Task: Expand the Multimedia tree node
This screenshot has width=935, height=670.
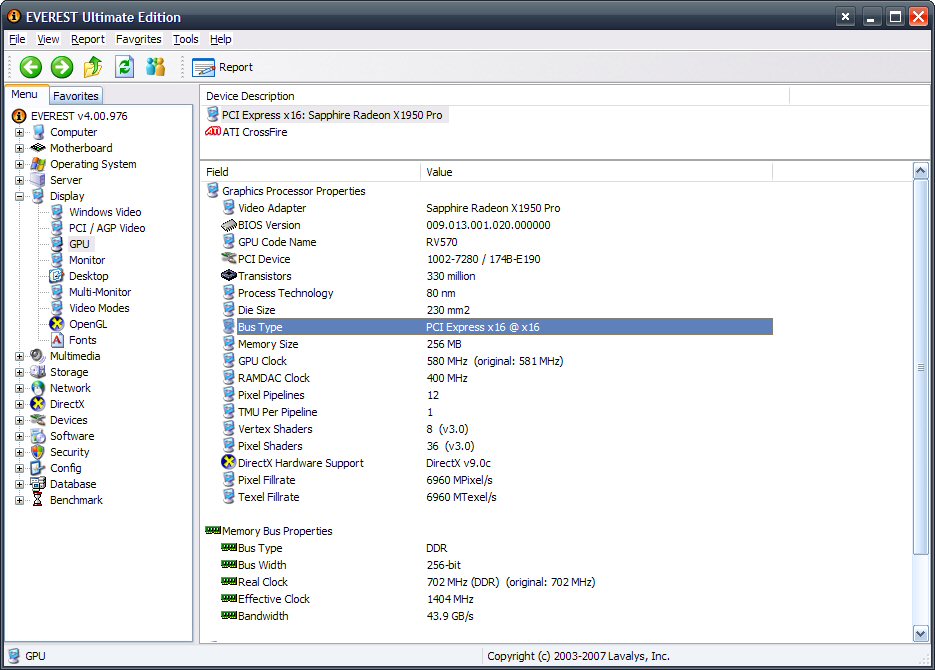Action: [19, 356]
